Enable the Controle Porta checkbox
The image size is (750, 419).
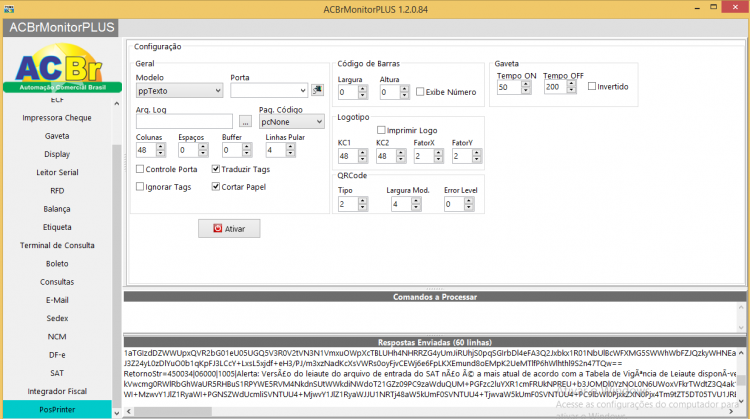[x=140, y=169]
